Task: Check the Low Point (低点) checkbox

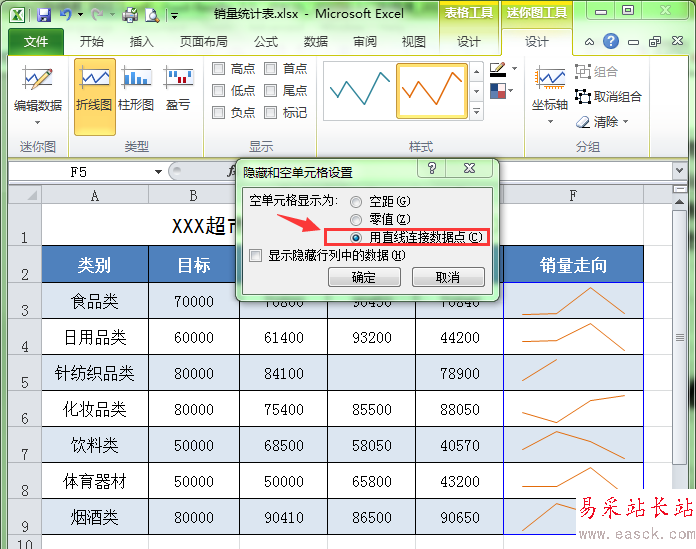Action: click(218, 91)
